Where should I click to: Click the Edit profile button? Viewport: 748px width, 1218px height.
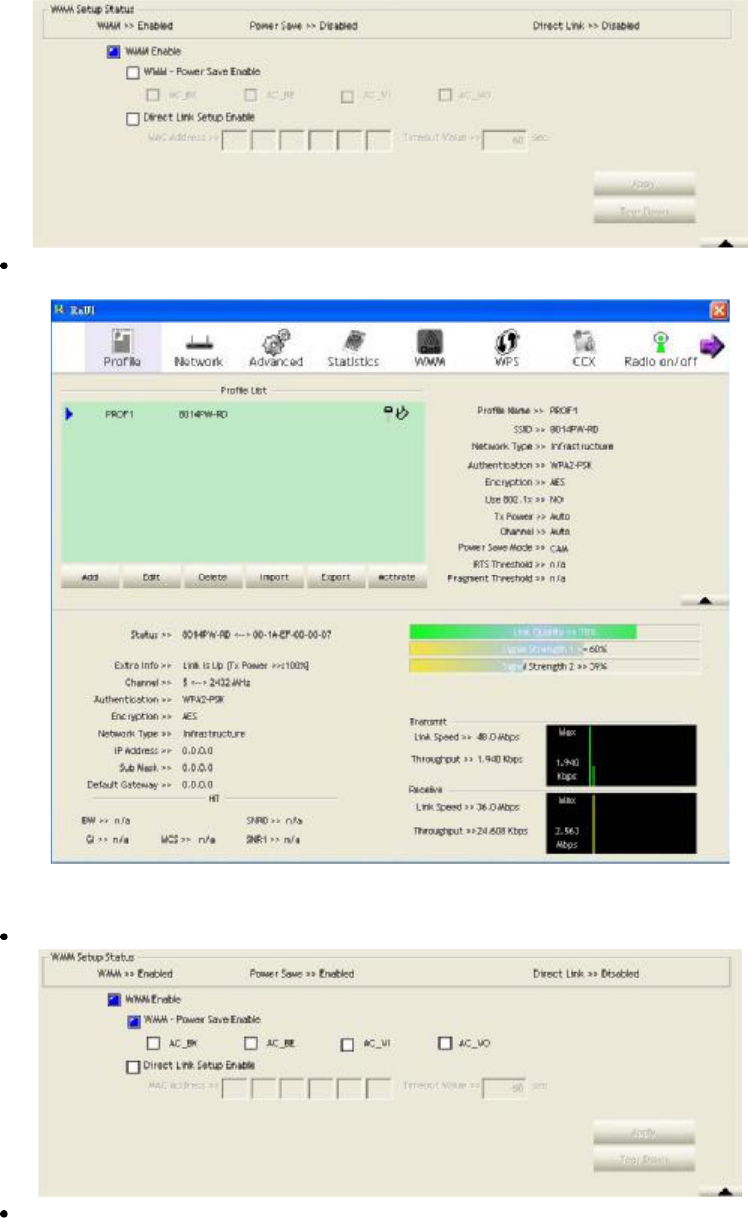[151, 577]
